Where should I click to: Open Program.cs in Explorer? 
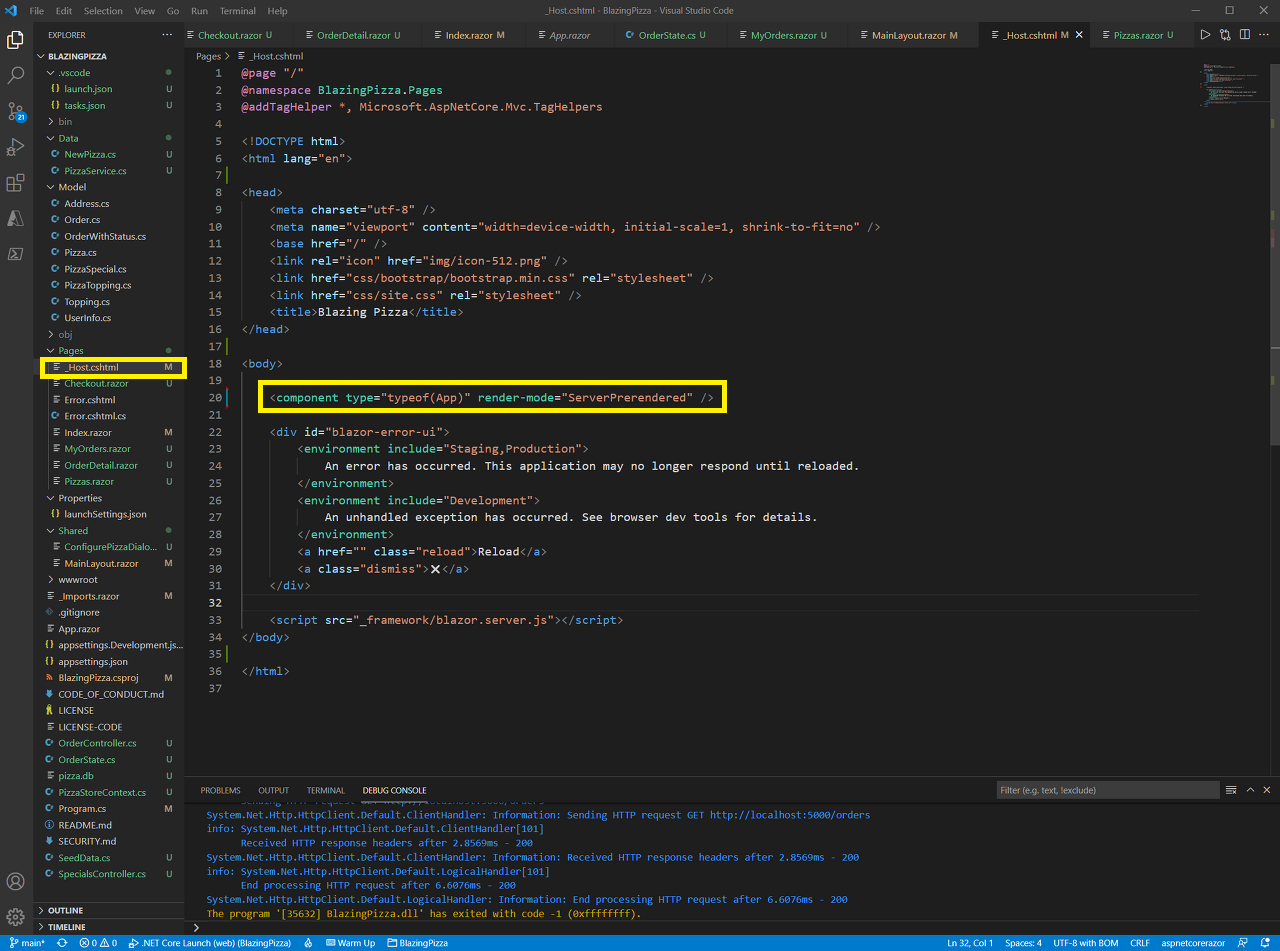pyautogui.click(x=82, y=808)
